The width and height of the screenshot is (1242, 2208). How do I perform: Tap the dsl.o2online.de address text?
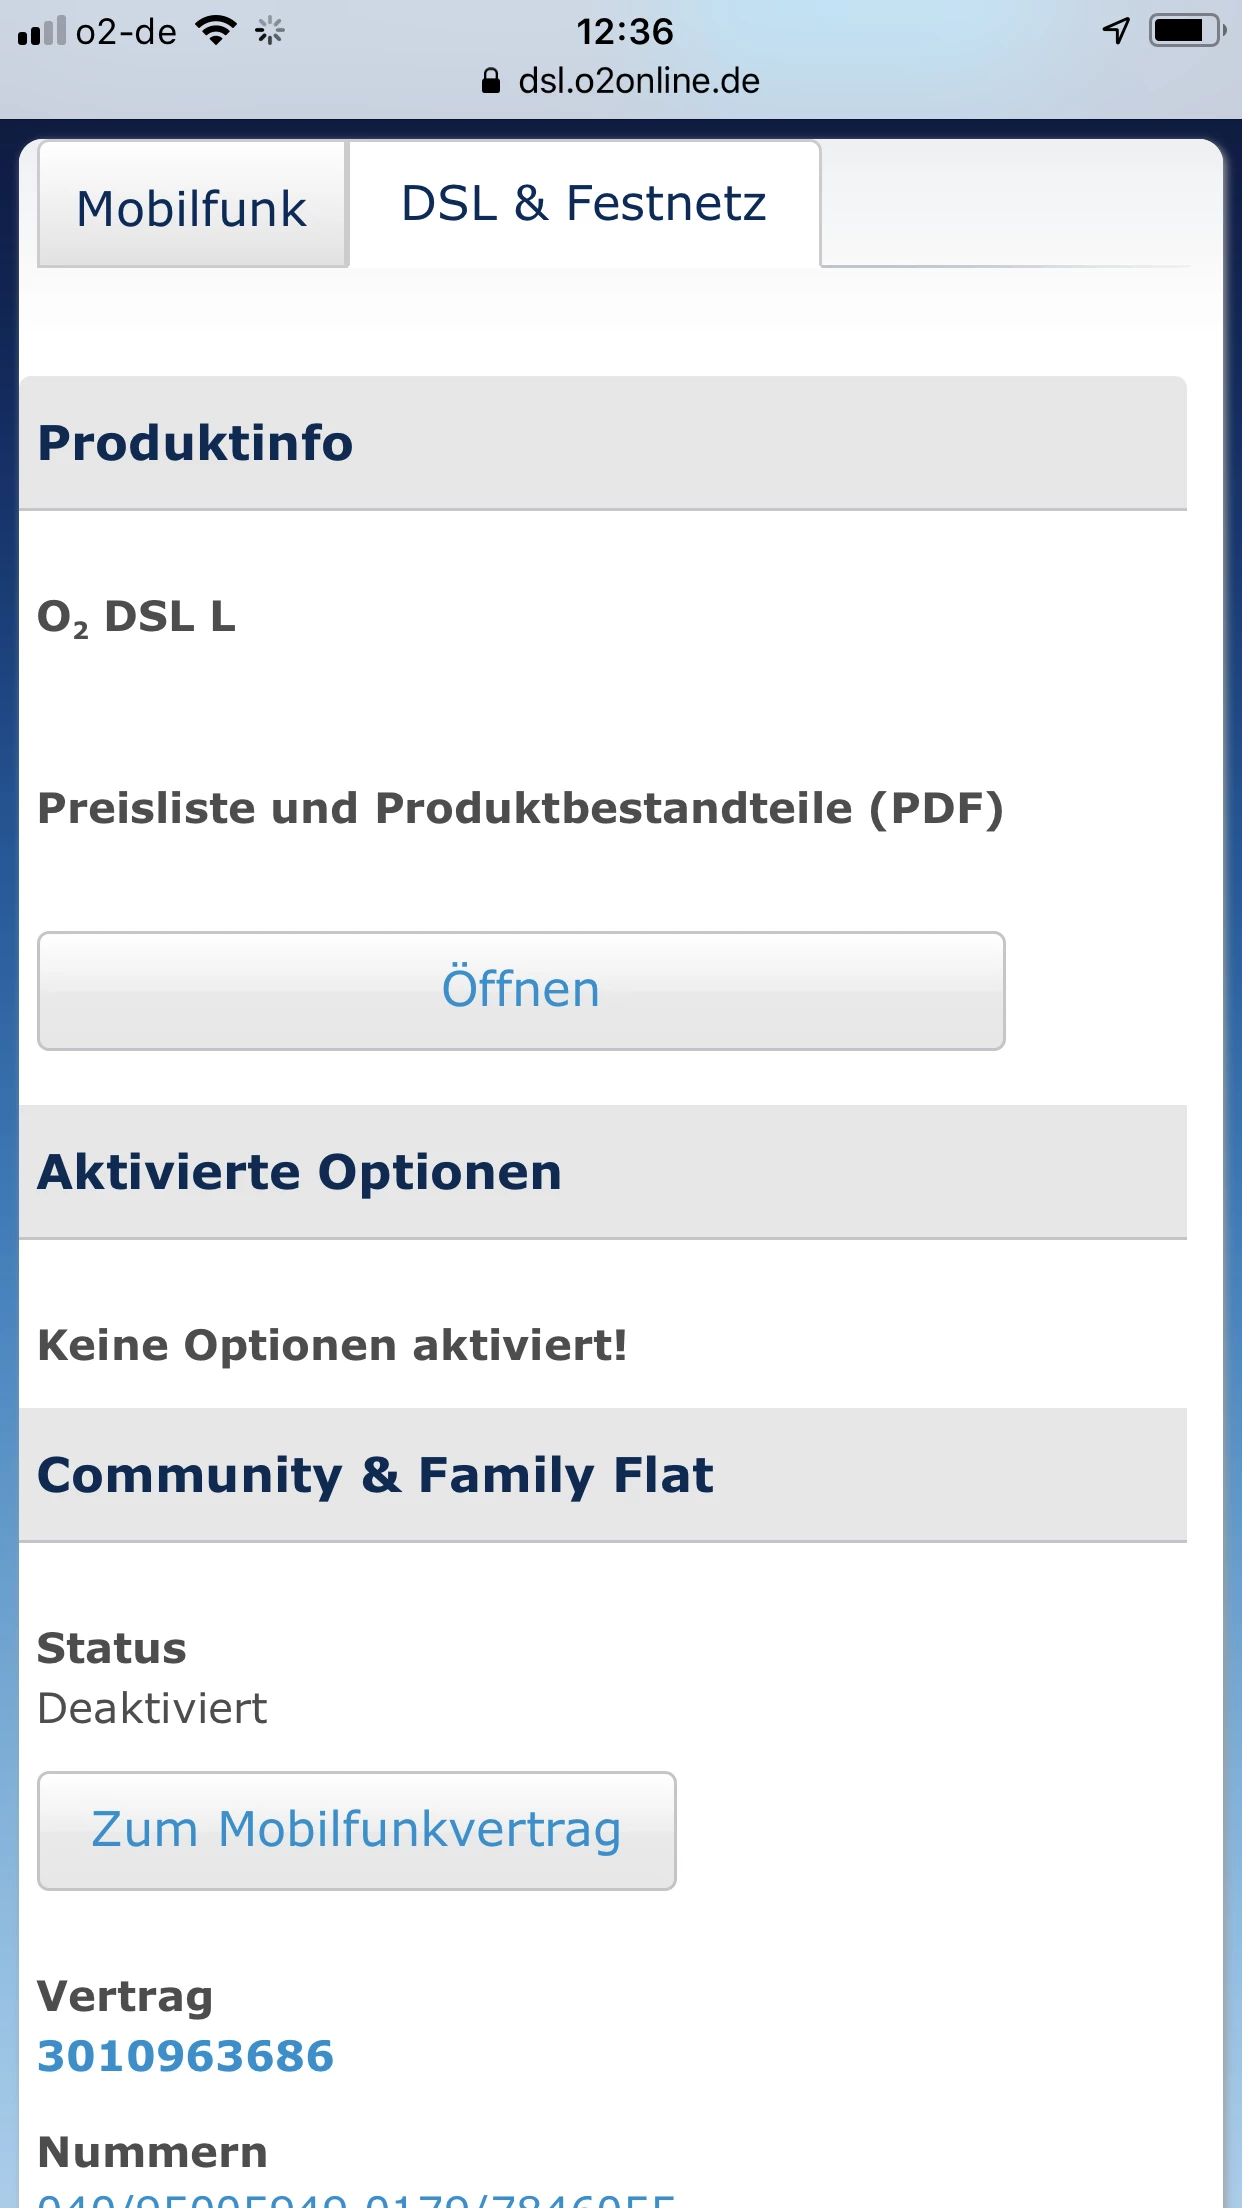tap(639, 81)
